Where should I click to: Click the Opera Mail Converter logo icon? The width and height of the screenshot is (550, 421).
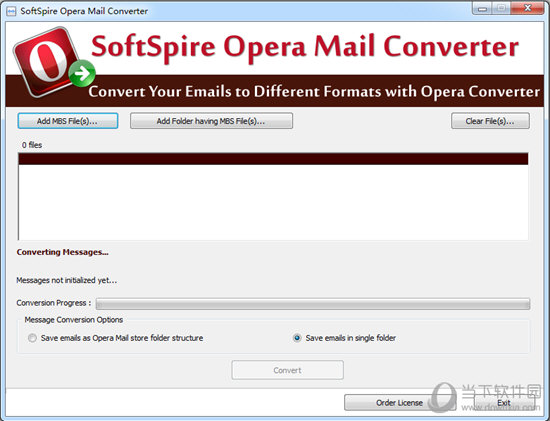click(53, 62)
